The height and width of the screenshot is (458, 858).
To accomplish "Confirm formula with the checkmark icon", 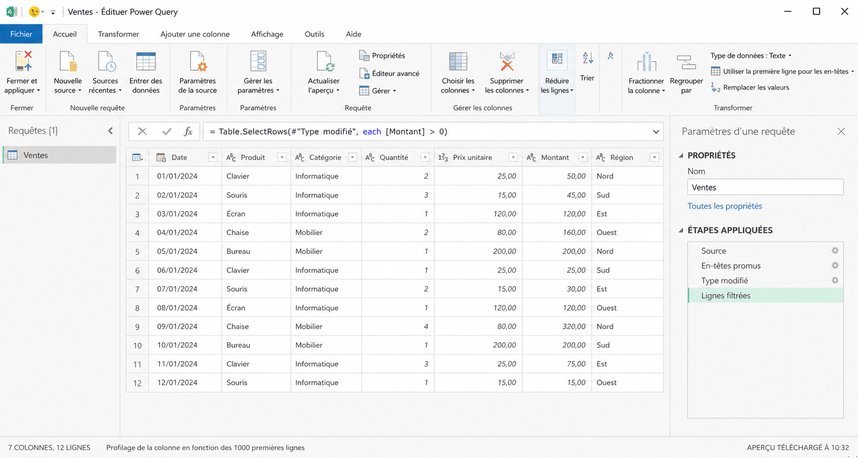I will coord(167,131).
